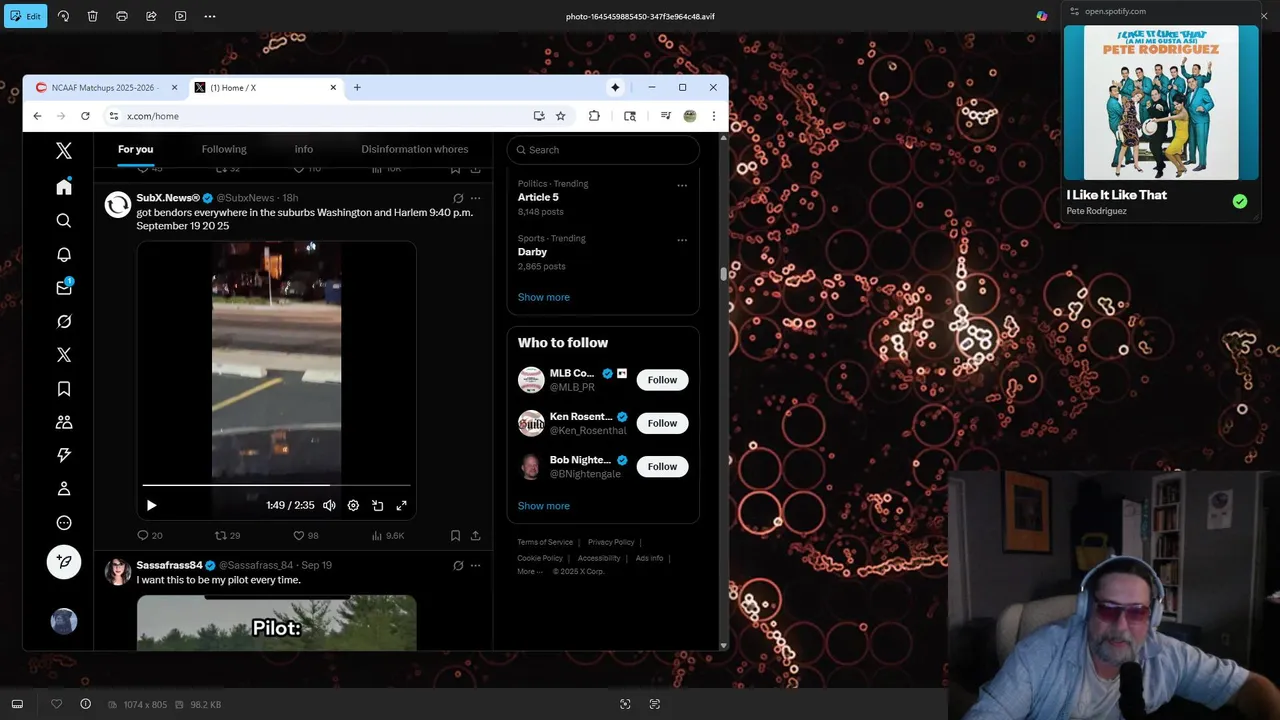Click the account avatar at sidebar bottom

64,621
